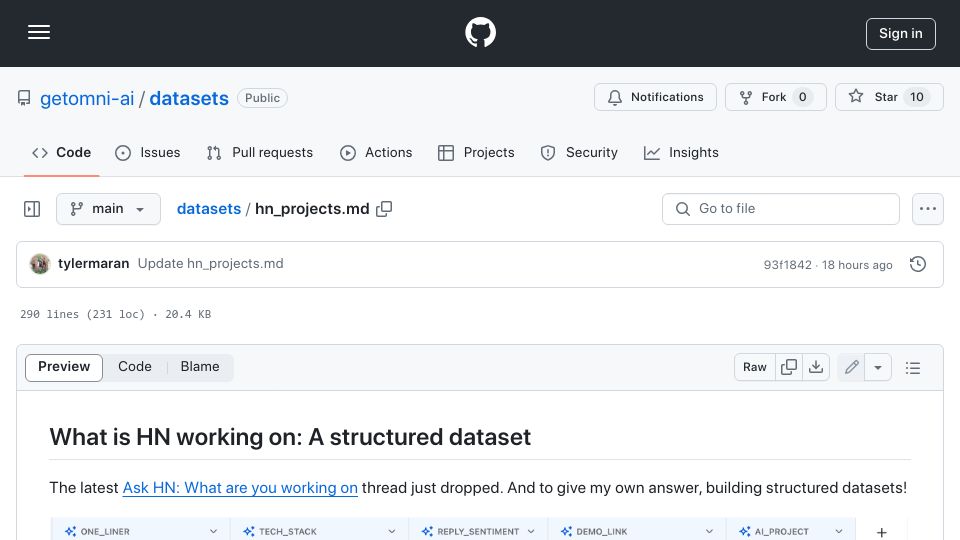This screenshot has height=540, width=960.
Task: Focus the Go to file search field
Action: click(781, 209)
